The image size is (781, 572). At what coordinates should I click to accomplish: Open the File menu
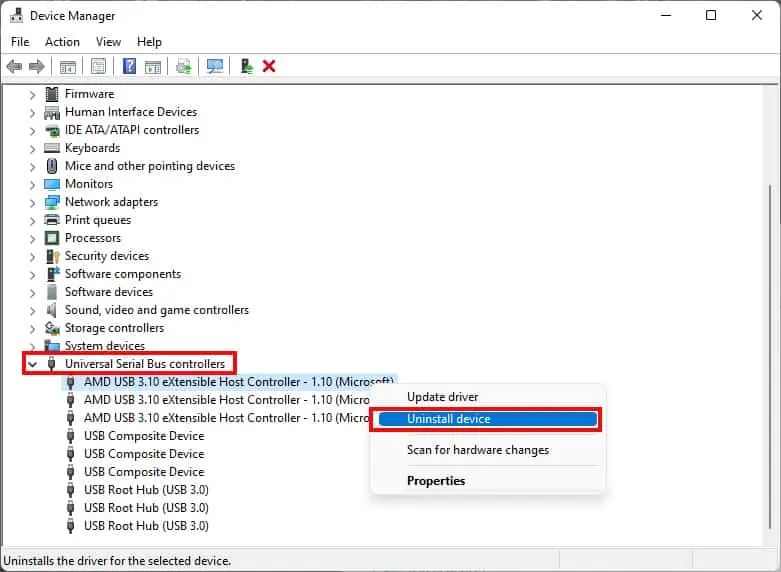pos(20,42)
